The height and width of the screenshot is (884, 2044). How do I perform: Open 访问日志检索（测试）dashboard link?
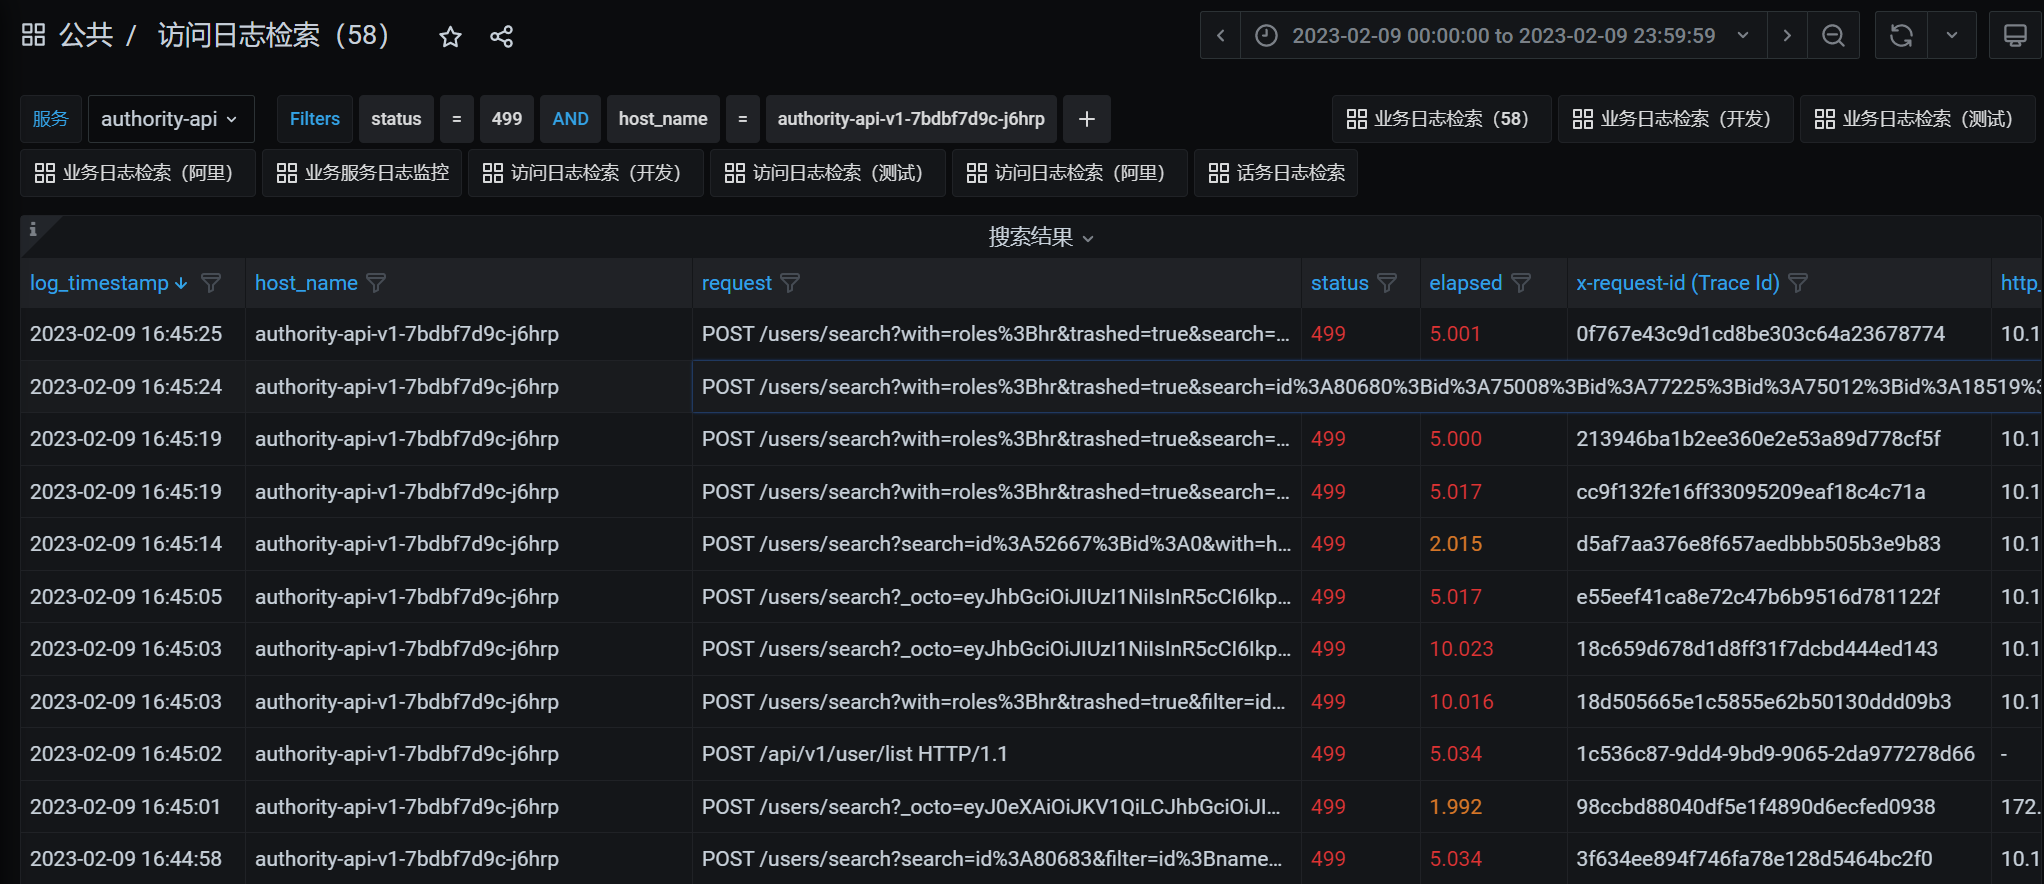828,173
